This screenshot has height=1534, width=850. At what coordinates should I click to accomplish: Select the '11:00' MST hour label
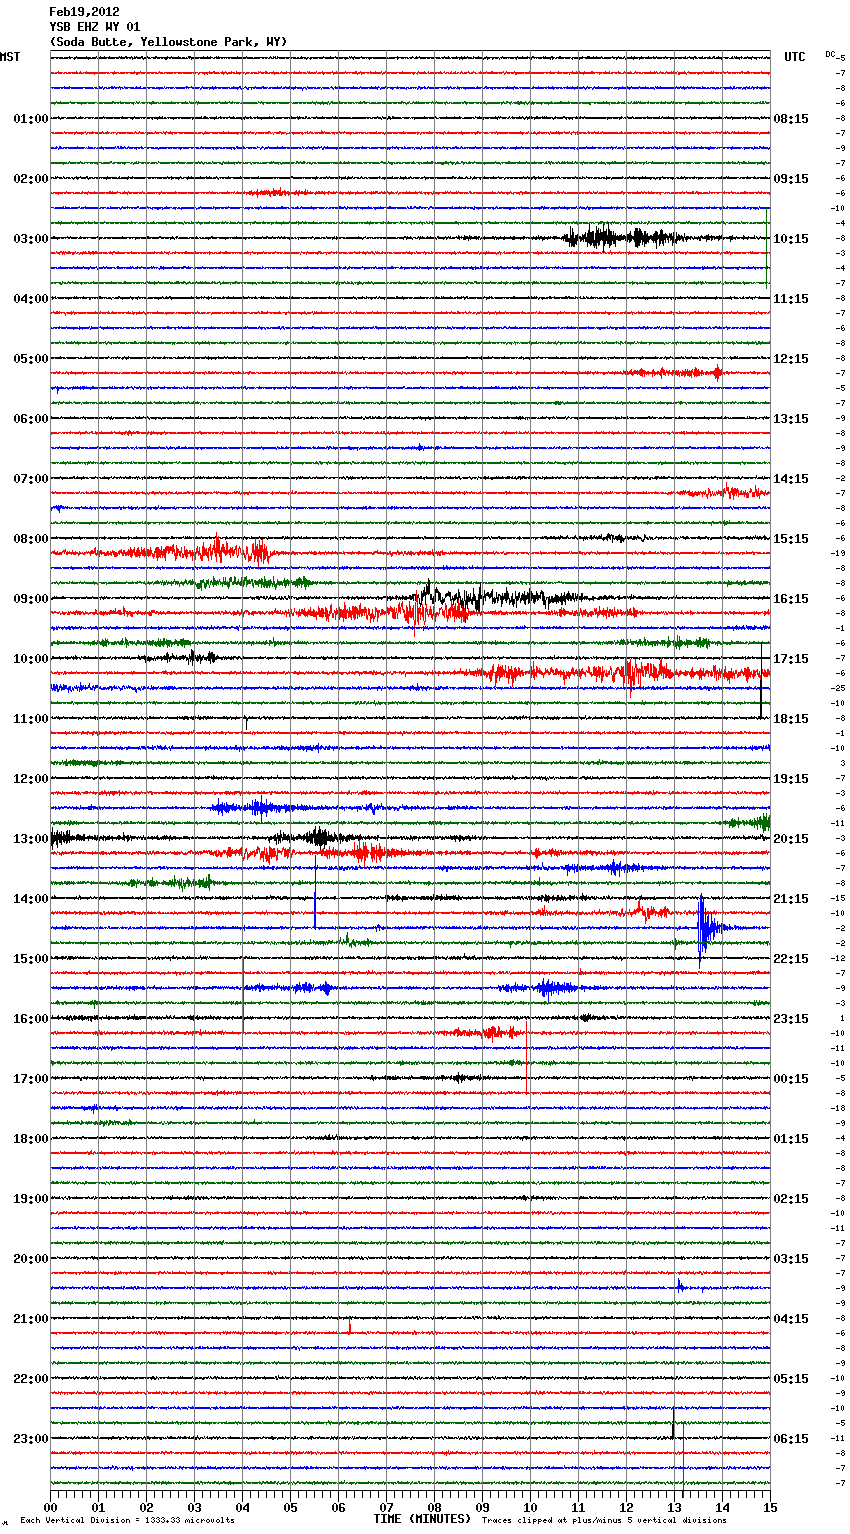(31, 719)
